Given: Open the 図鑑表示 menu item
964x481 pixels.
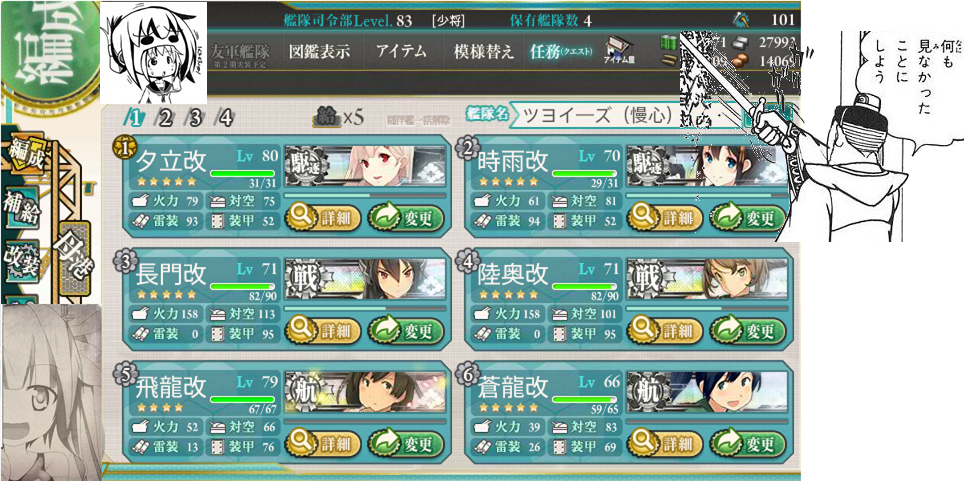Looking at the screenshot, I should click(319, 52).
